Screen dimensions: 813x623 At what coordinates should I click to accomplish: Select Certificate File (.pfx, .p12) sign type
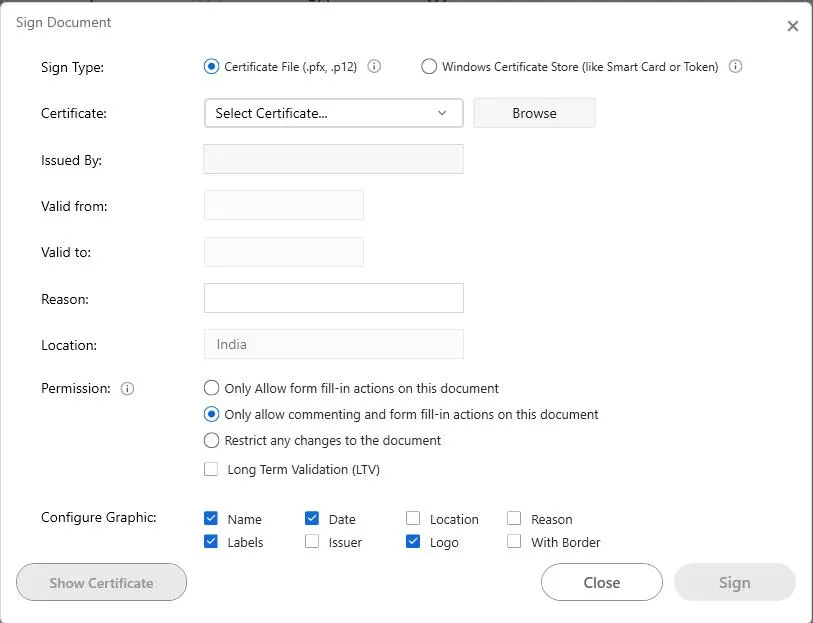(x=211, y=67)
